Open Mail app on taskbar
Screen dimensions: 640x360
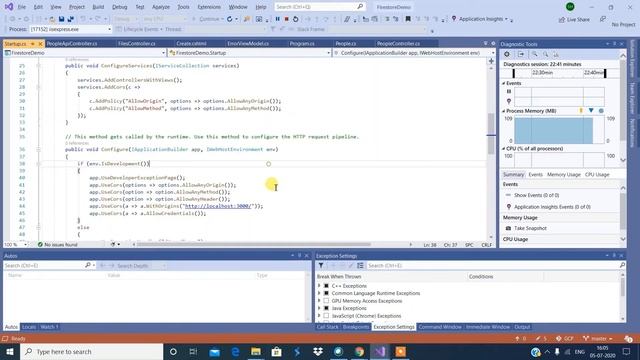(x=214, y=351)
